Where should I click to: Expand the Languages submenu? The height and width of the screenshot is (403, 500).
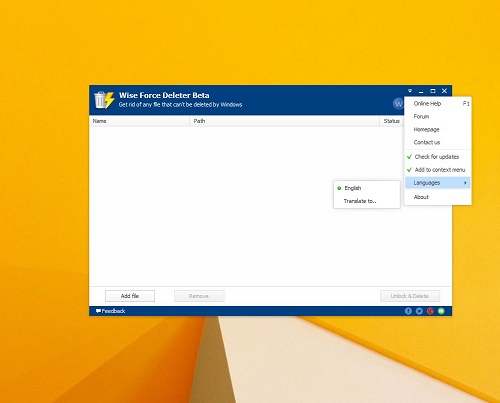(x=438, y=183)
